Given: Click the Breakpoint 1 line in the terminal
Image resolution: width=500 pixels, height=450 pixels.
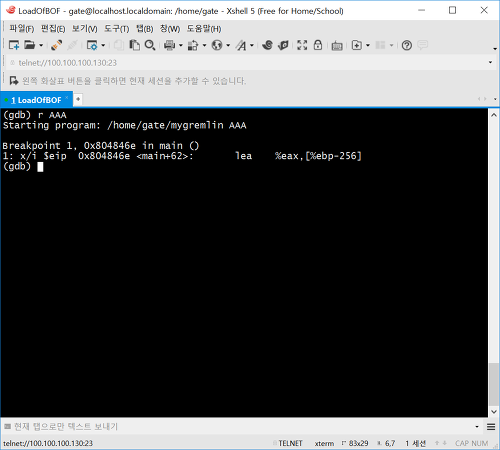Looking at the screenshot, I should (x=101, y=146).
